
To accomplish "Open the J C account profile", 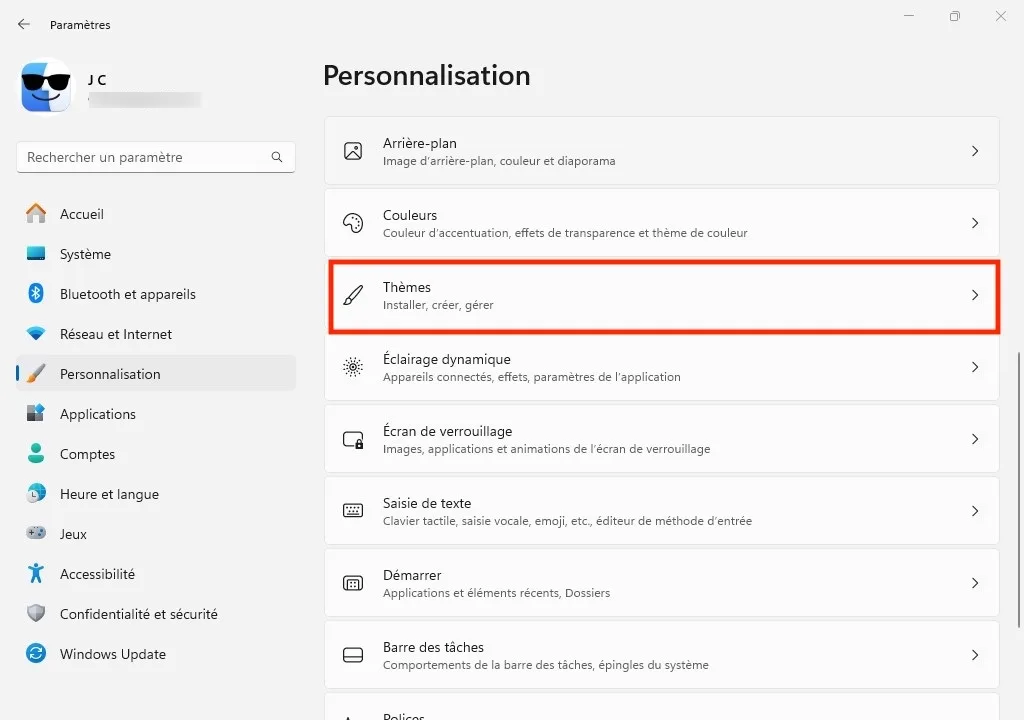I will (47, 88).
